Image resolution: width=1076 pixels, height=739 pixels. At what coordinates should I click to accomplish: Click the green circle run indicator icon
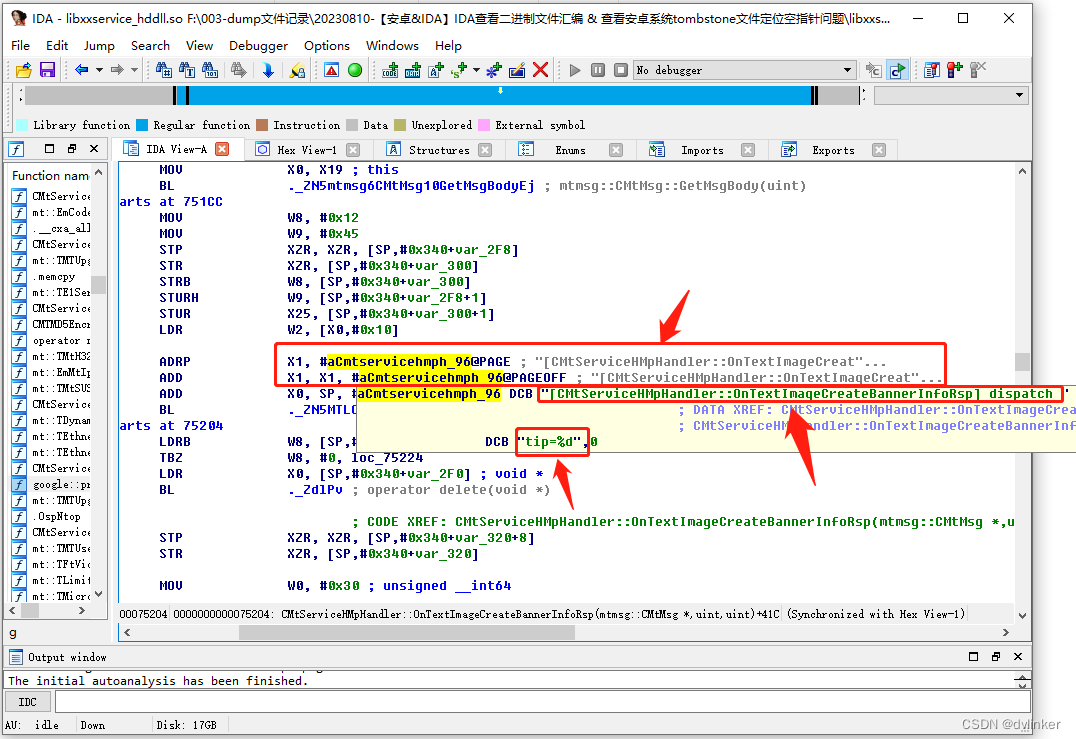[355, 70]
